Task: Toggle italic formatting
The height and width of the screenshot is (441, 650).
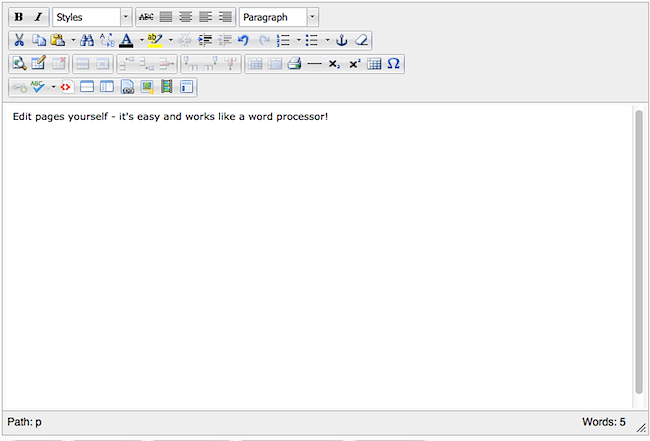Action: click(x=37, y=17)
